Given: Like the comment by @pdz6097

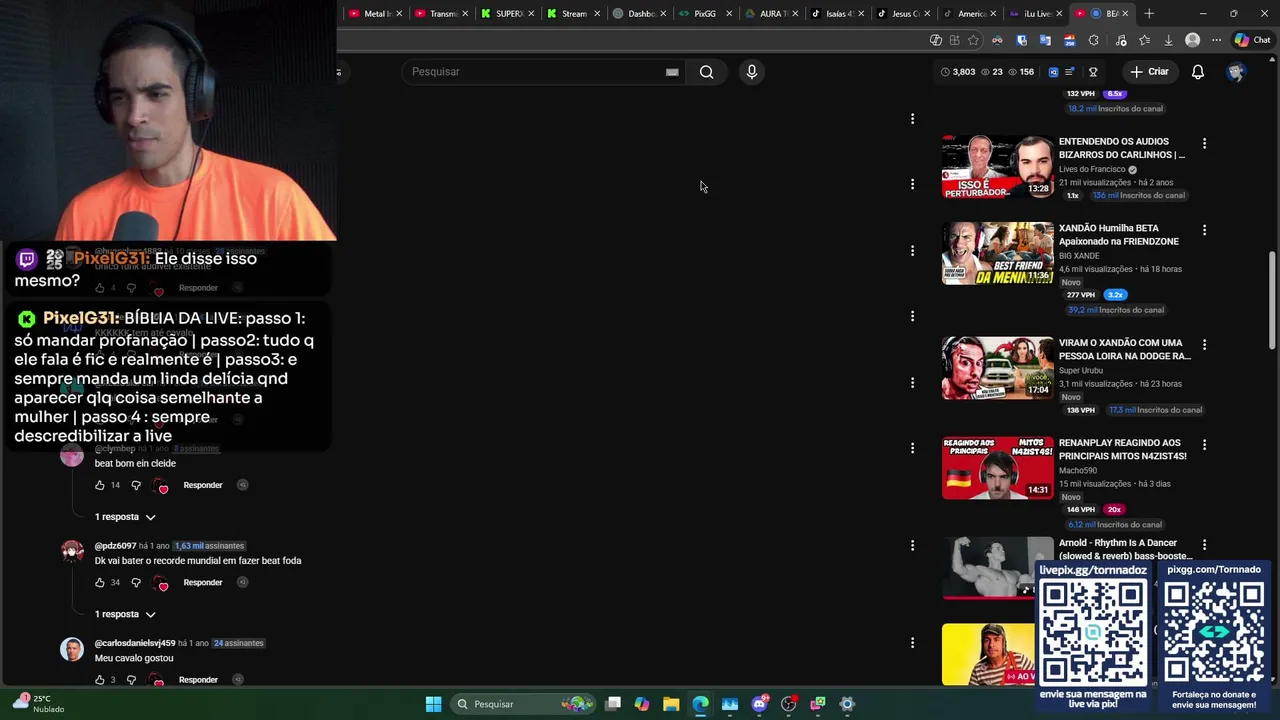Looking at the screenshot, I should pos(99,582).
